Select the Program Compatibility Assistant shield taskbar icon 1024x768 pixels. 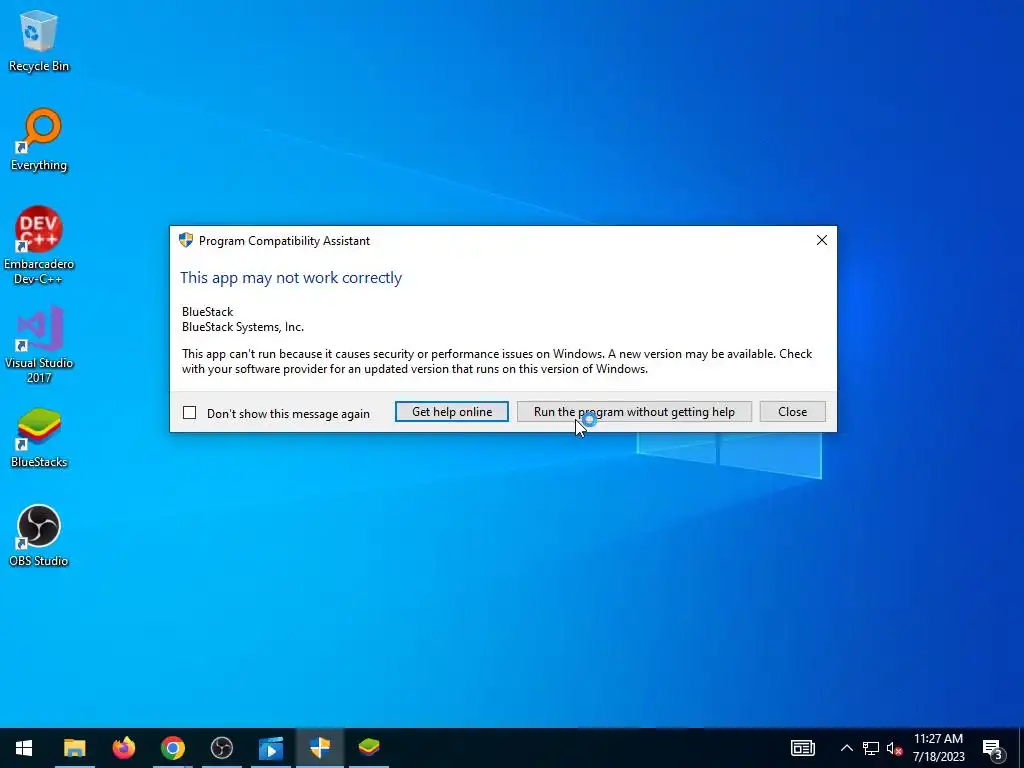tap(319, 748)
